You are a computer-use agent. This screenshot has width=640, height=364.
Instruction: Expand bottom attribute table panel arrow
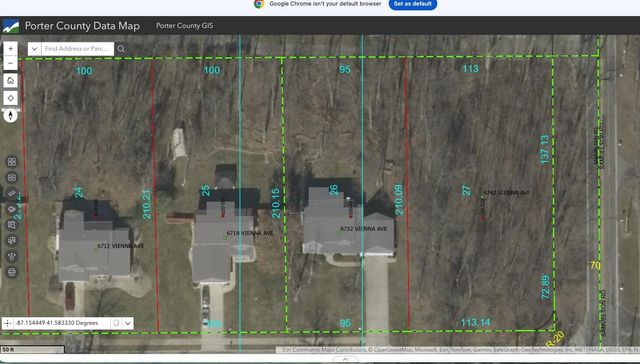345,360
